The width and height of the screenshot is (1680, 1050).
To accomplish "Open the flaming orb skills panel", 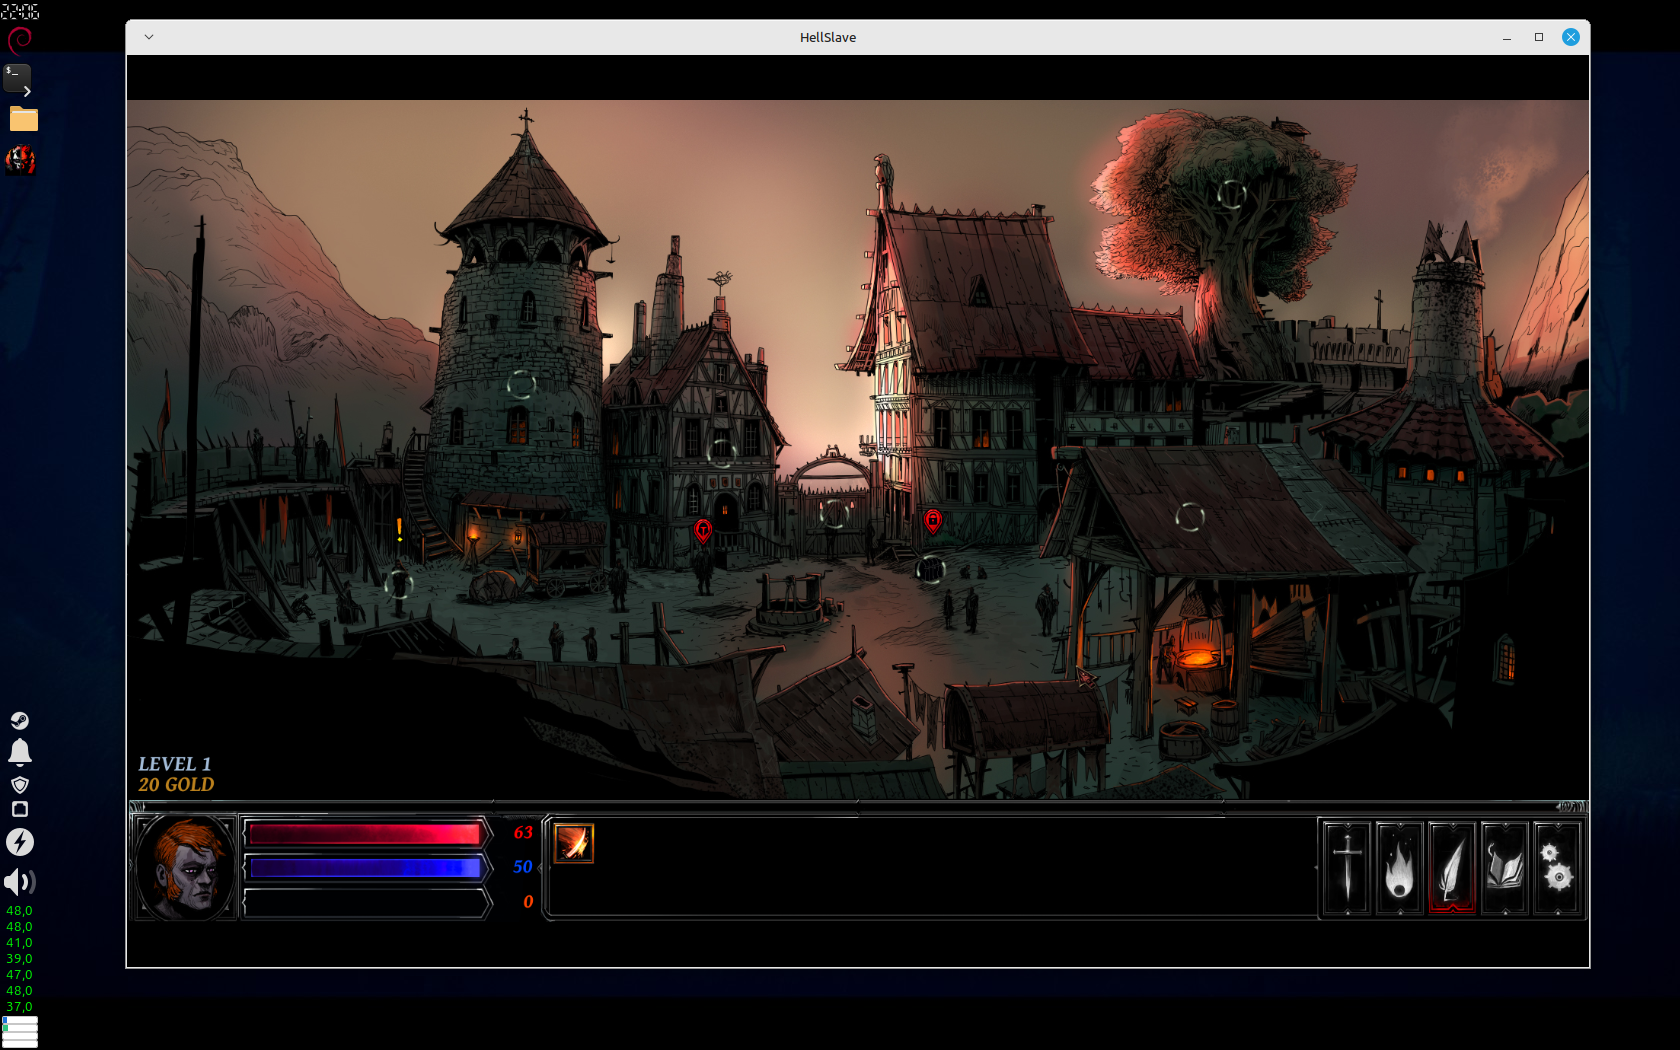I will [x=1399, y=868].
